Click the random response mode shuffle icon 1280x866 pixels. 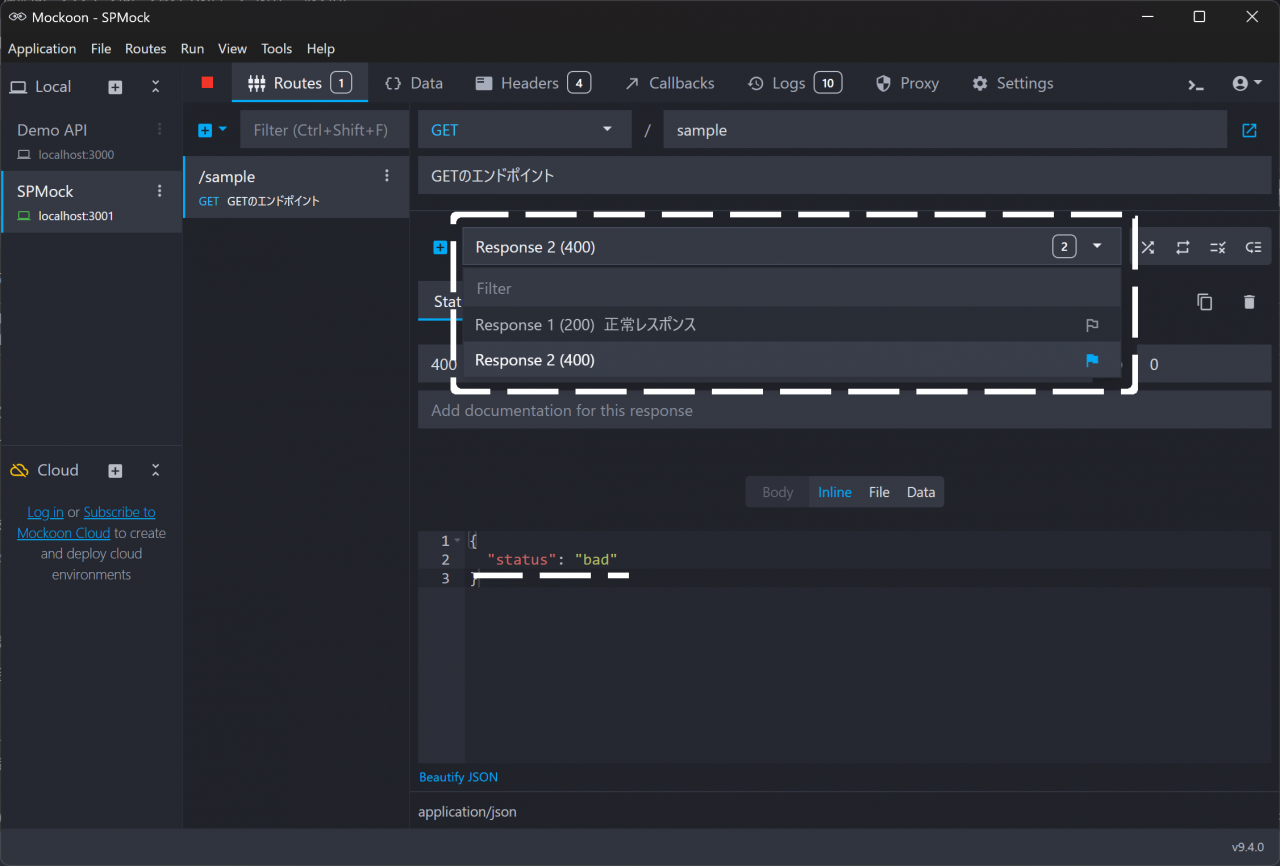coord(1147,247)
